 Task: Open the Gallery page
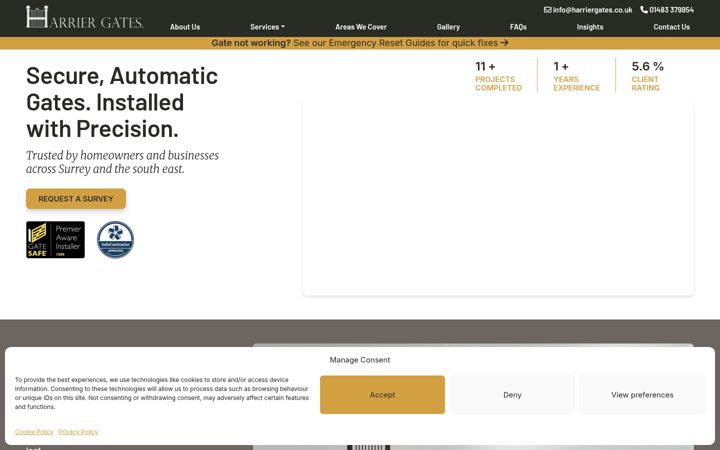point(448,27)
